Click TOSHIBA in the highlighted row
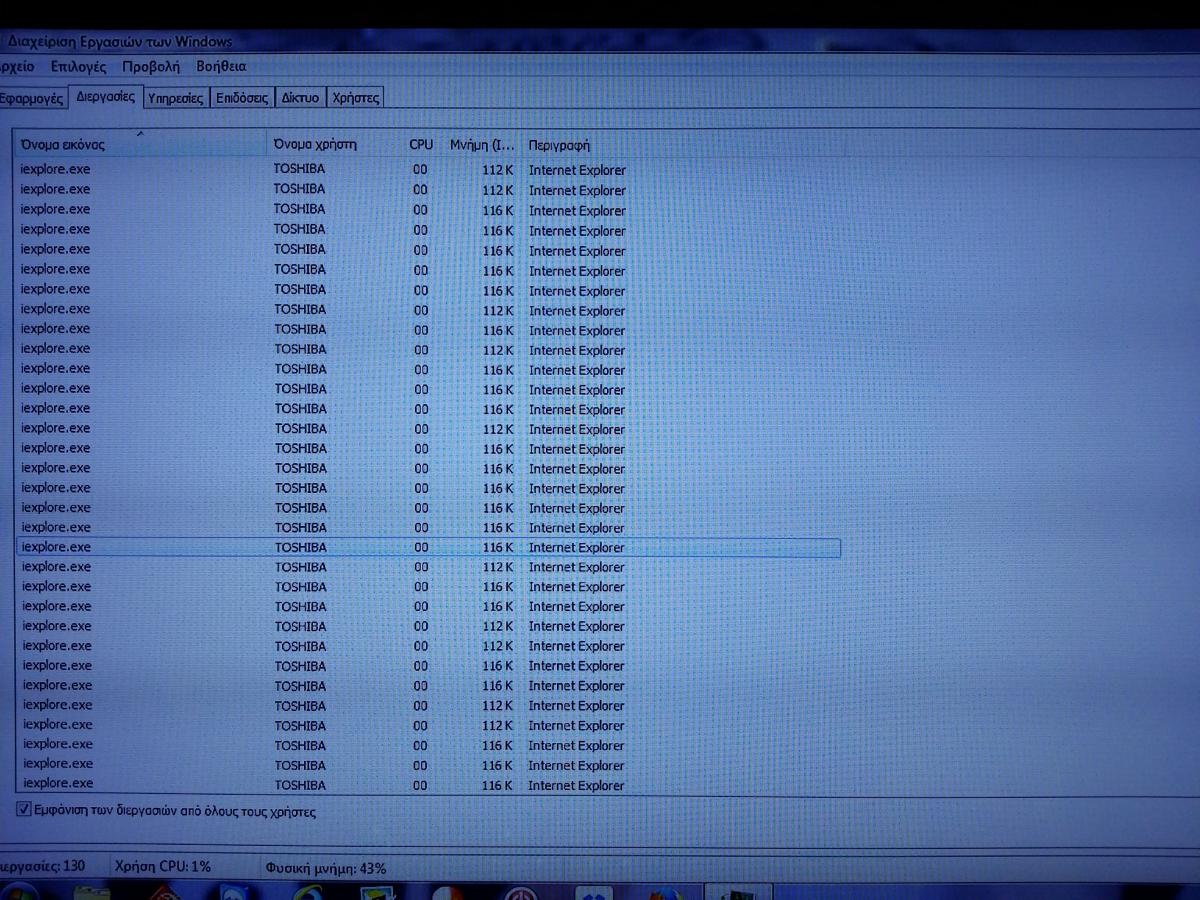 tap(300, 547)
